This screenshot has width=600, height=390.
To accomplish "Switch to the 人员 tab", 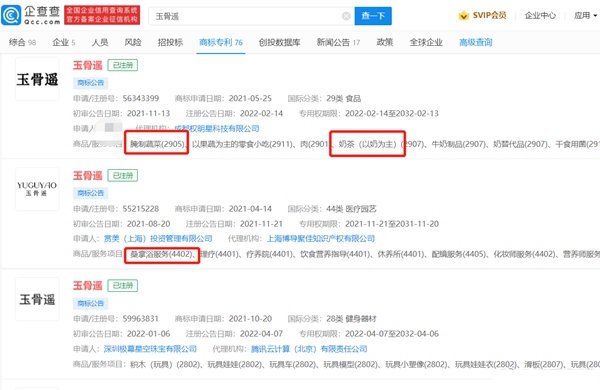I will 99,42.
